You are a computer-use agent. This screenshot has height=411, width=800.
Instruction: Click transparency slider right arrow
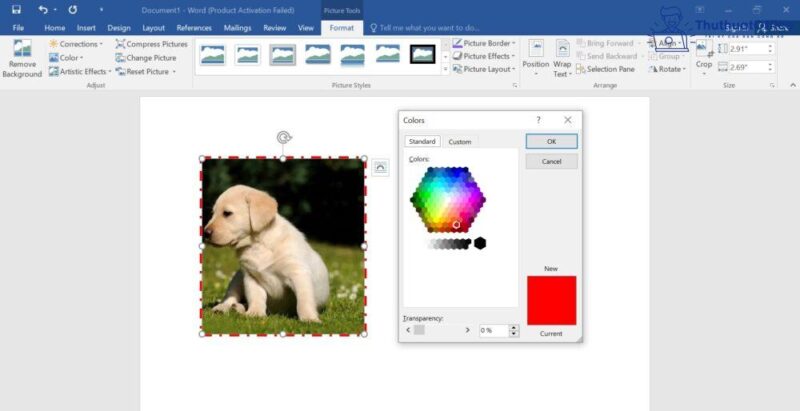467,330
